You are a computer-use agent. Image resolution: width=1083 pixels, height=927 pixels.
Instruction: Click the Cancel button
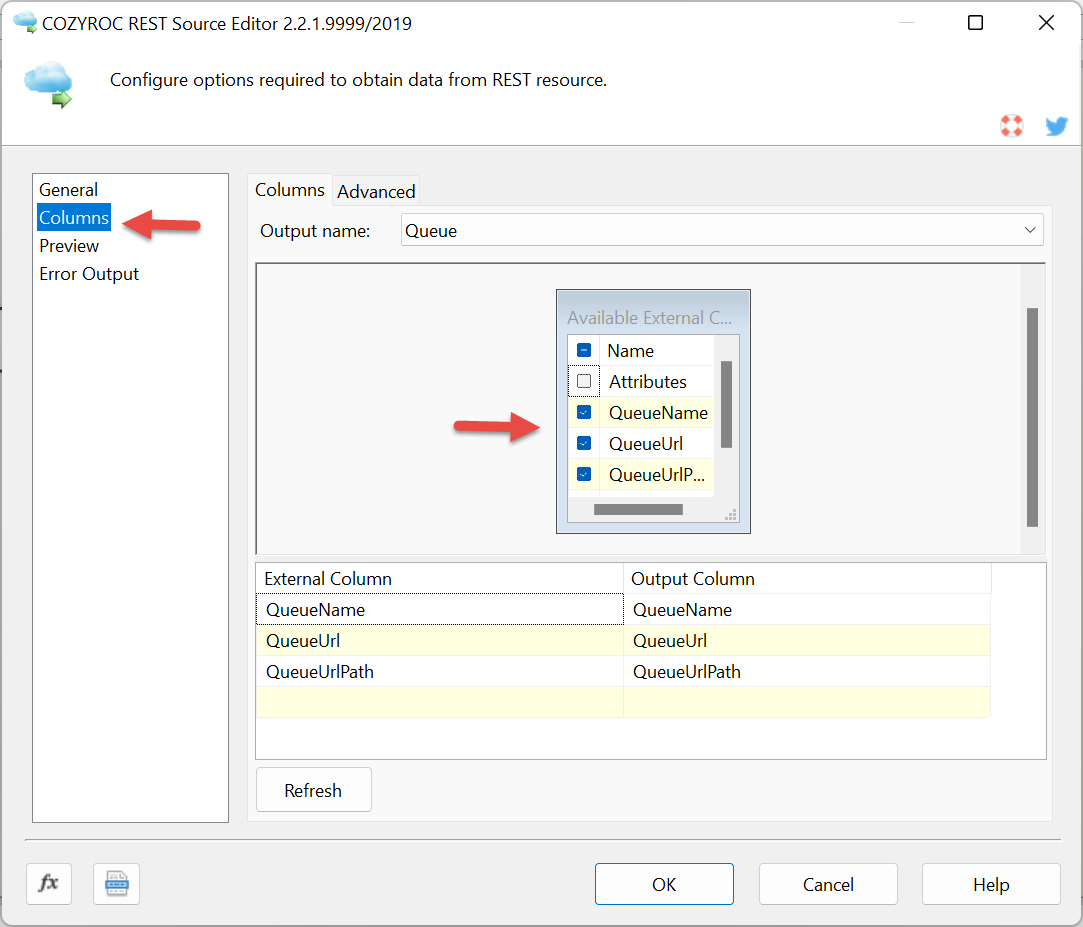tap(828, 884)
